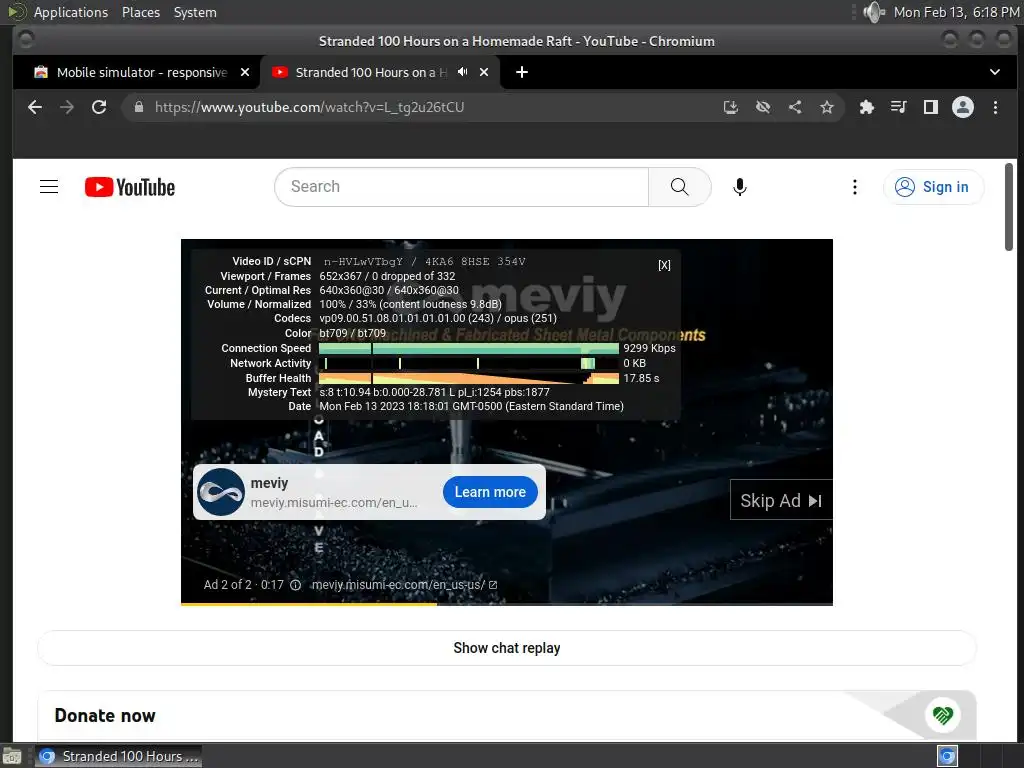Click Learn more on meviy ad

coord(490,492)
